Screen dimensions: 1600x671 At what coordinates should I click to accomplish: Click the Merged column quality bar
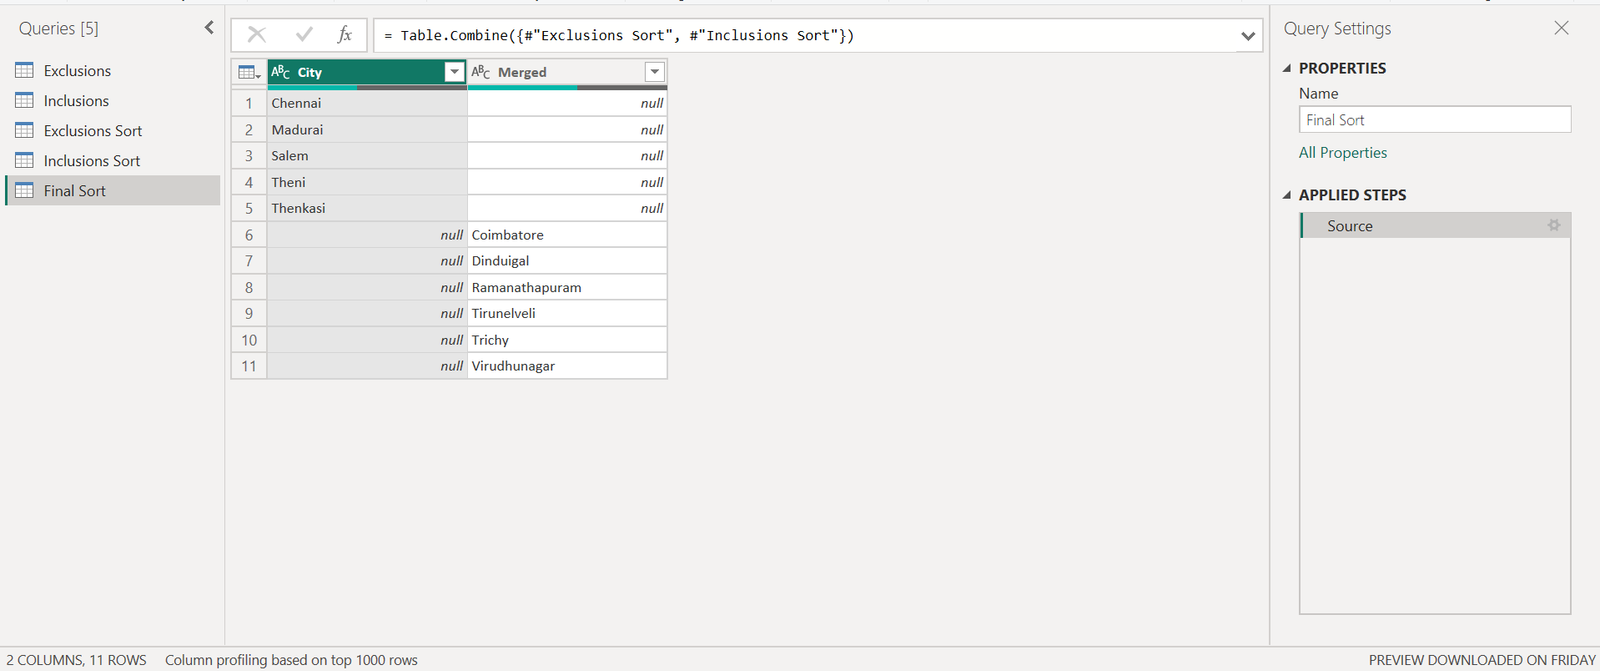[x=567, y=88]
